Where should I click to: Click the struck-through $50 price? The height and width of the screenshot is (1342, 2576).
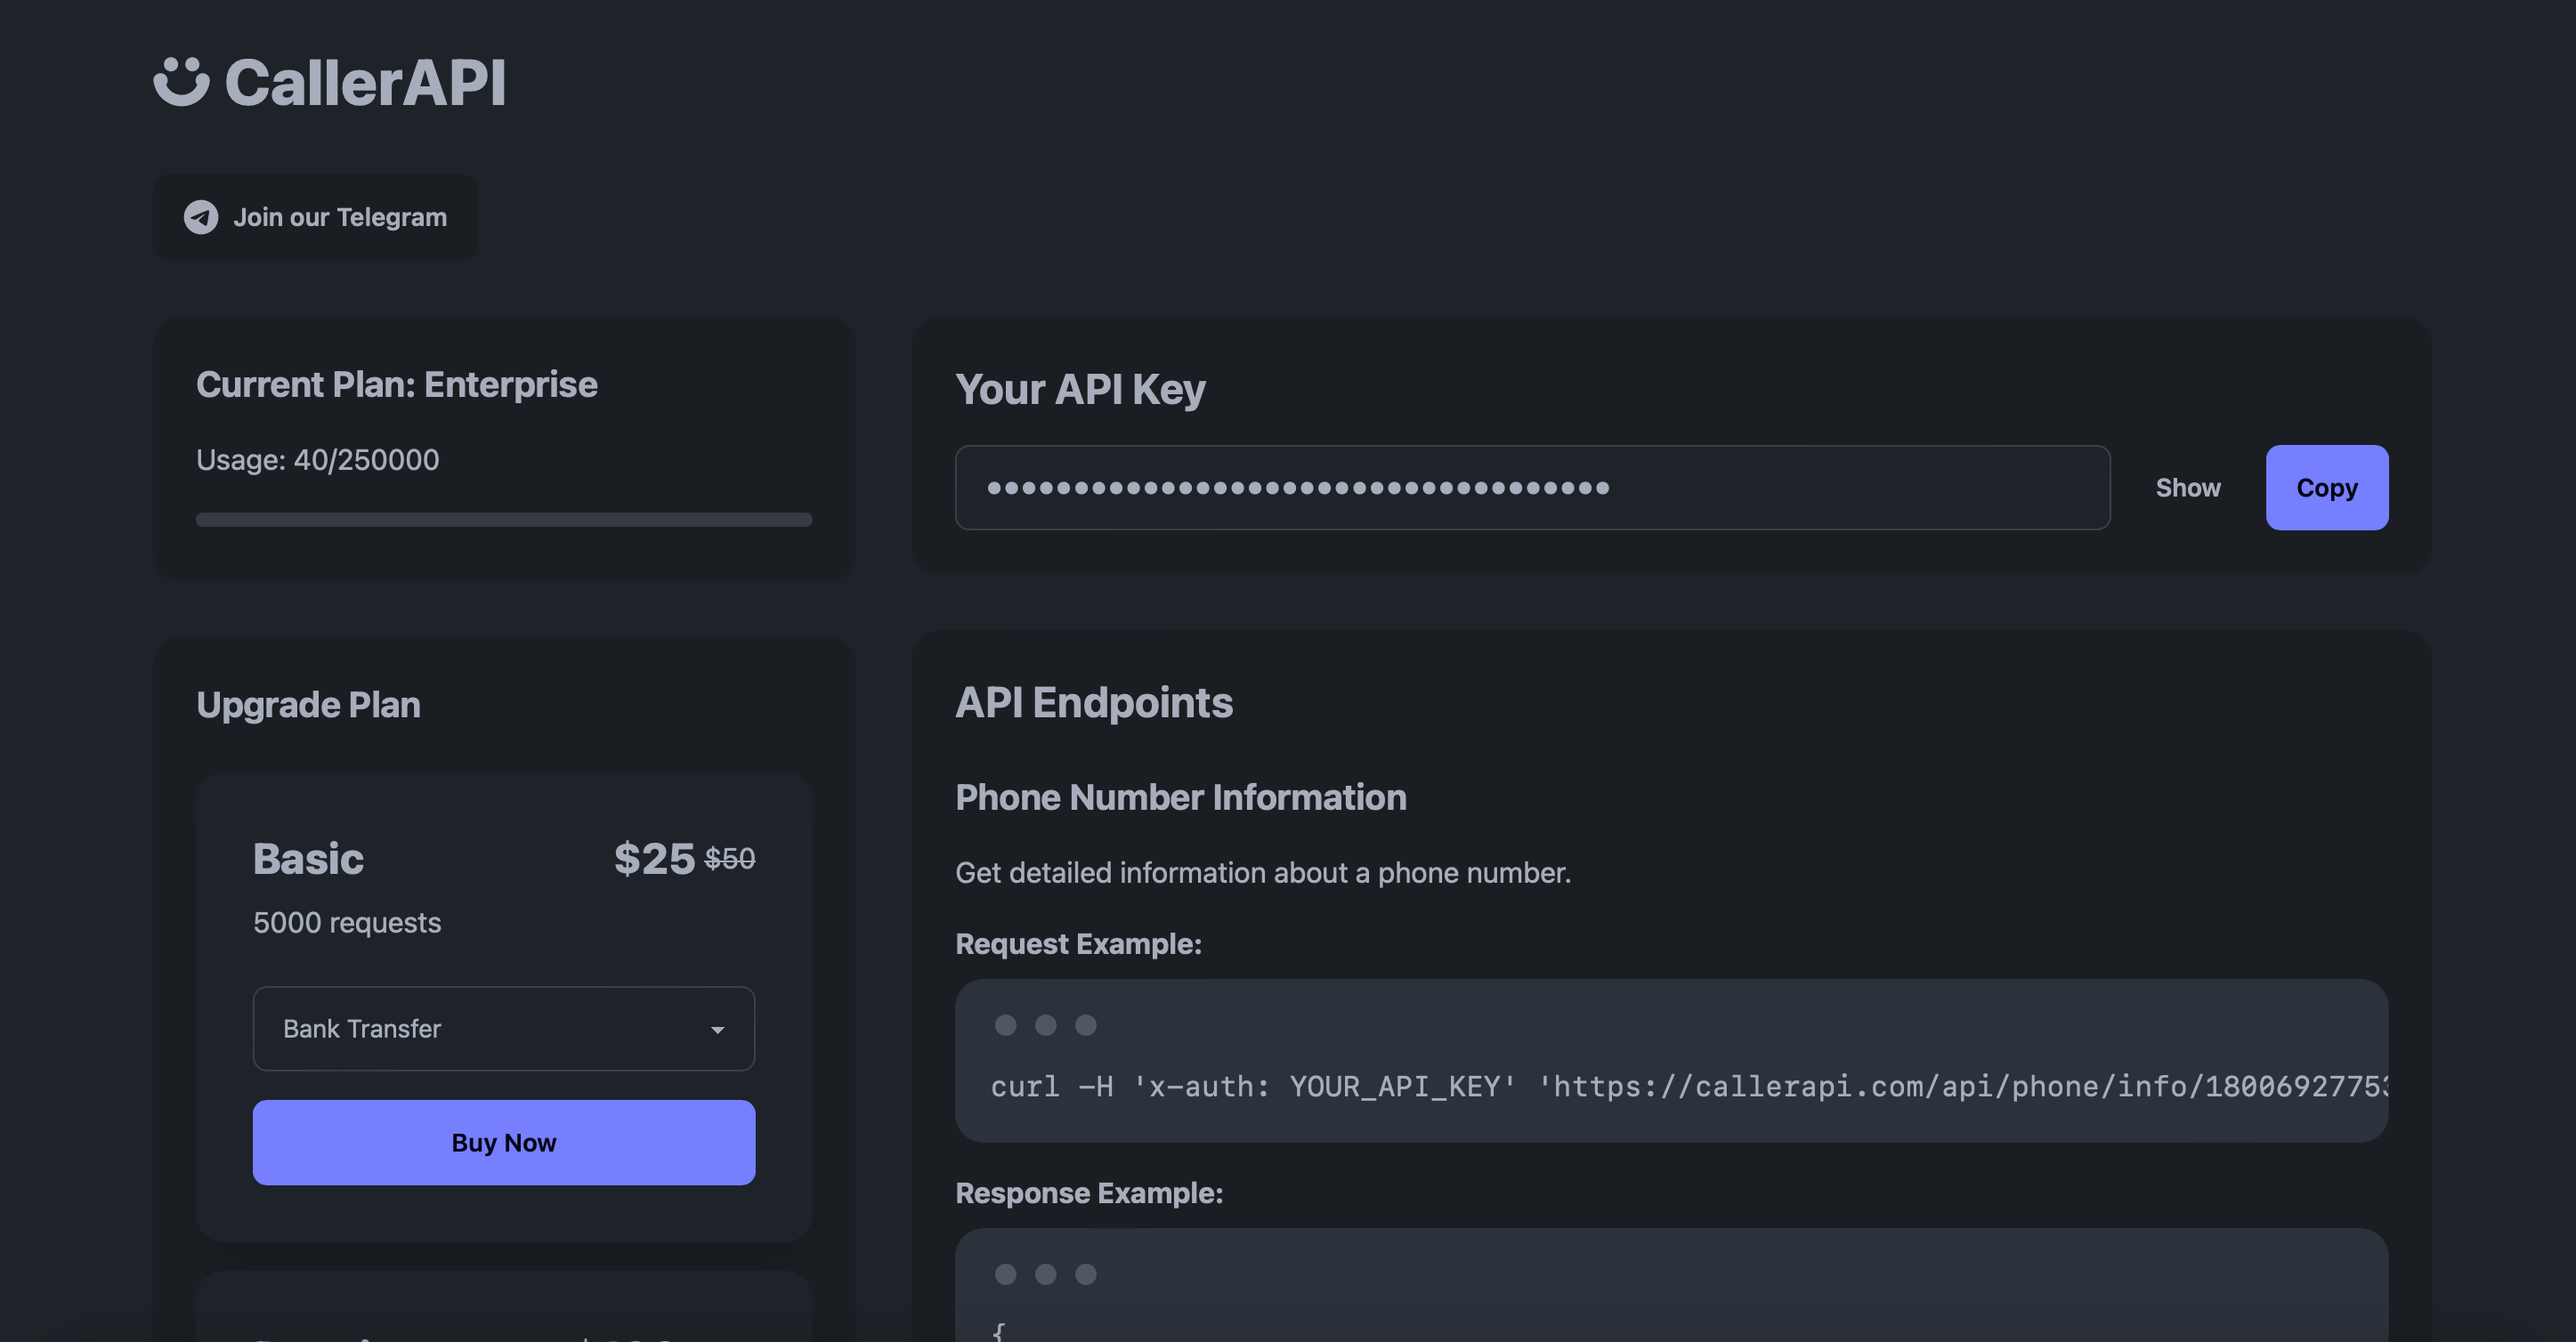[x=730, y=858]
